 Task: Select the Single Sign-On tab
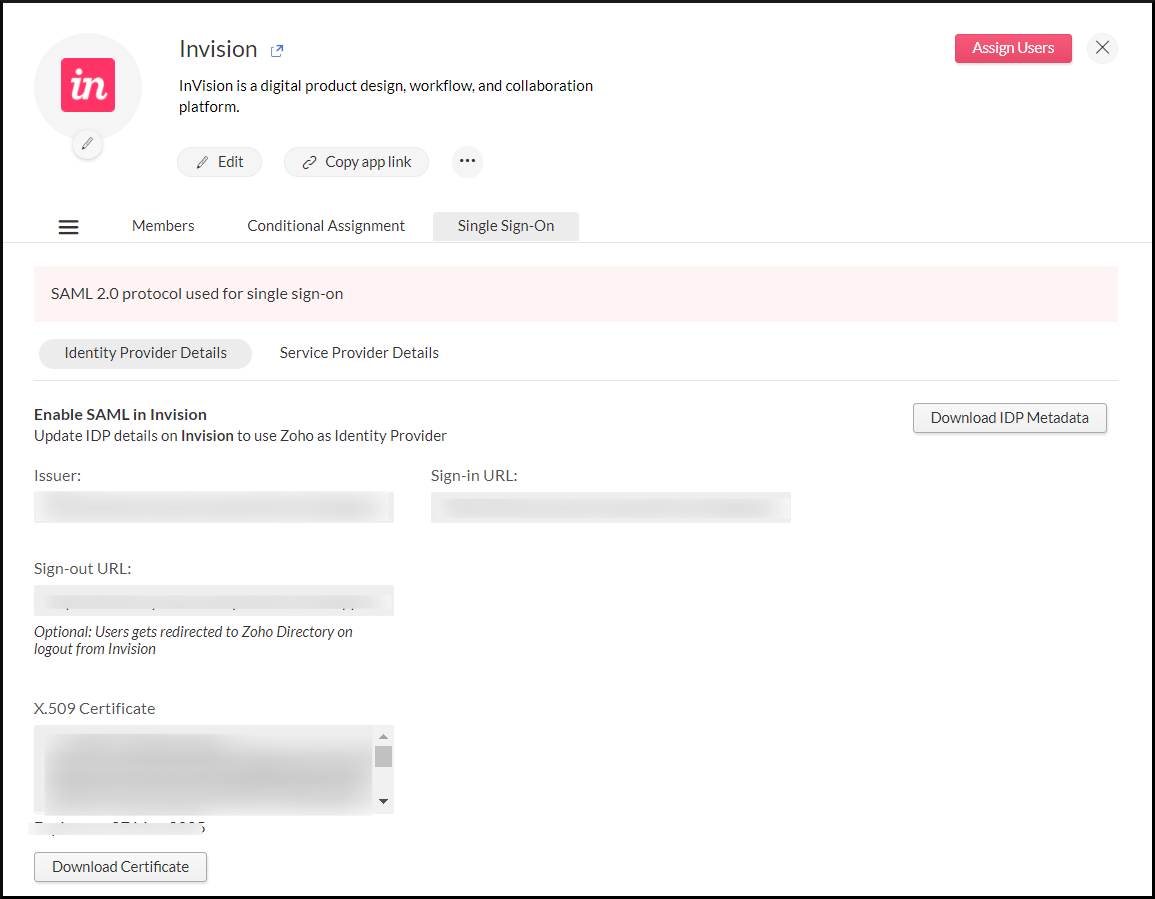506,226
